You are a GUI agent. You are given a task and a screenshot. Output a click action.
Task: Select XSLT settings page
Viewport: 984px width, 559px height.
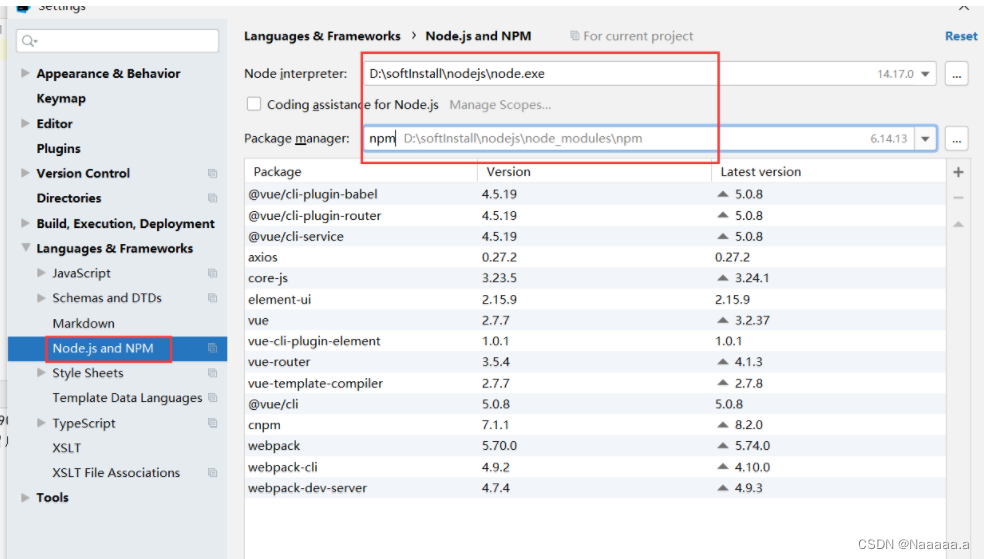(x=67, y=448)
